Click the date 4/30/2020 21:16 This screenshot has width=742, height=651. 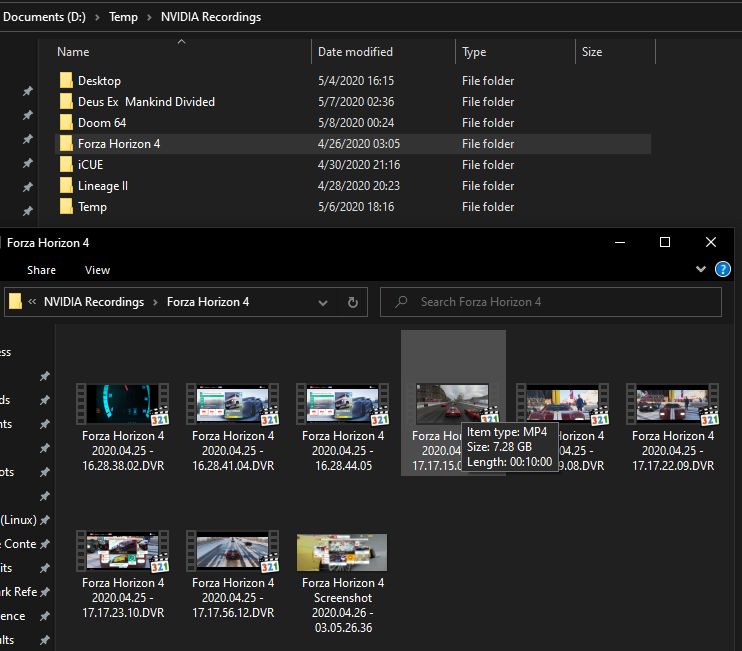click(x=359, y=165)
